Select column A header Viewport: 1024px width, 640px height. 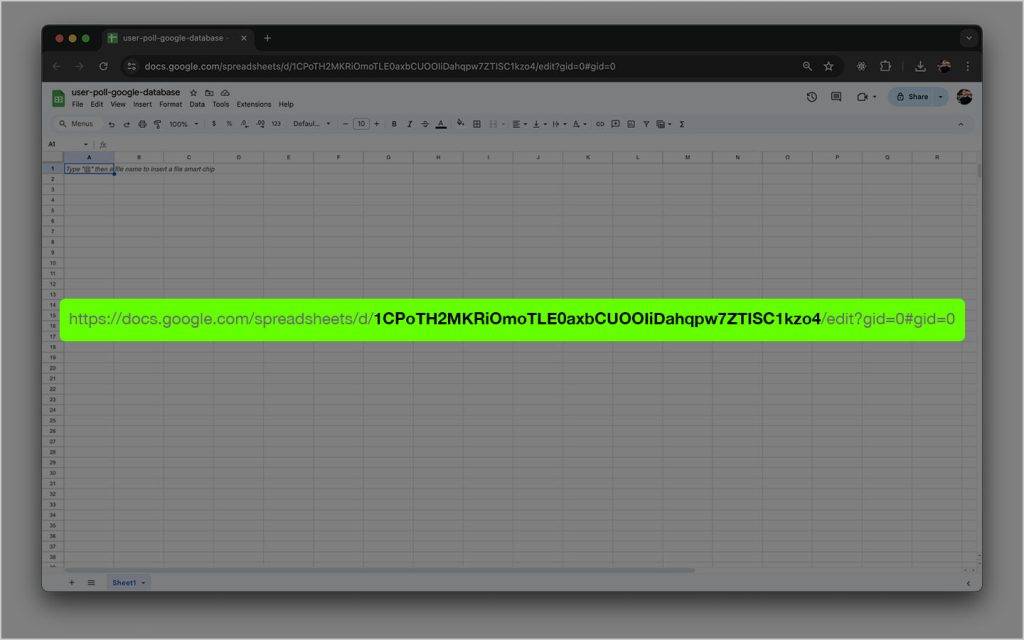click(x=89, y=157)
